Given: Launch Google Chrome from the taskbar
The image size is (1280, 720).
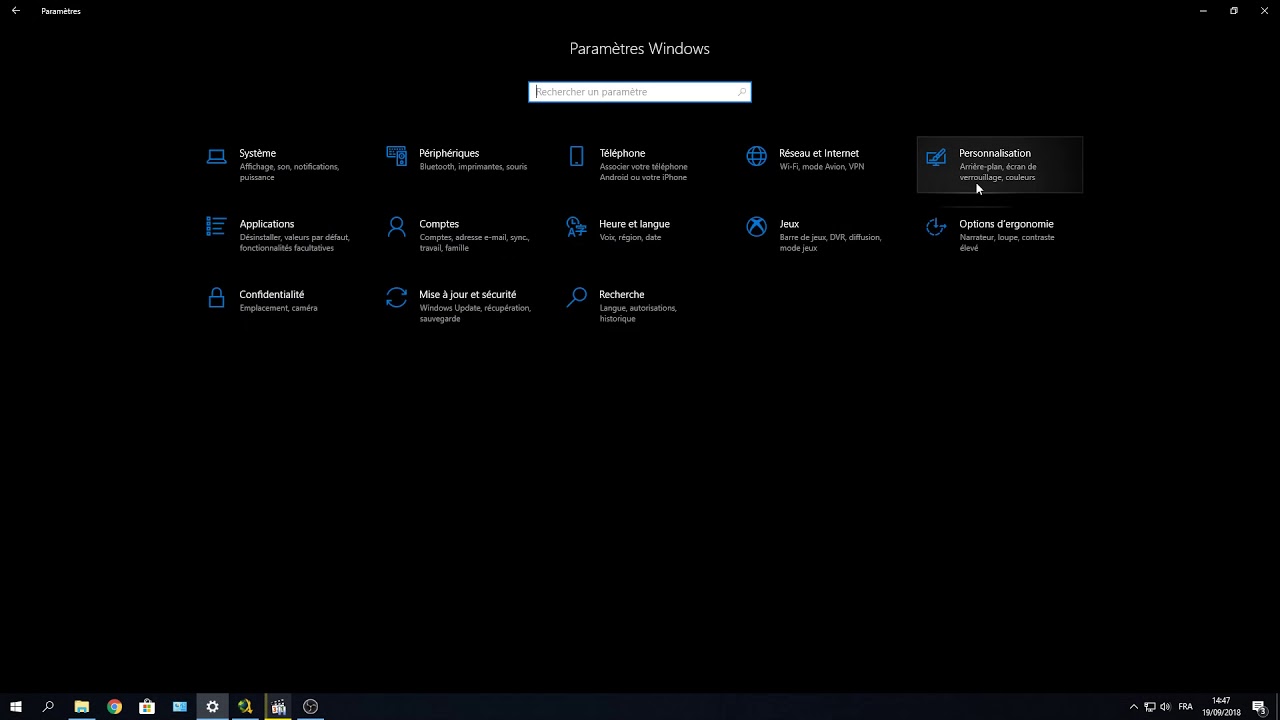Looking at the screenshot, I should (x=115, y=707).
